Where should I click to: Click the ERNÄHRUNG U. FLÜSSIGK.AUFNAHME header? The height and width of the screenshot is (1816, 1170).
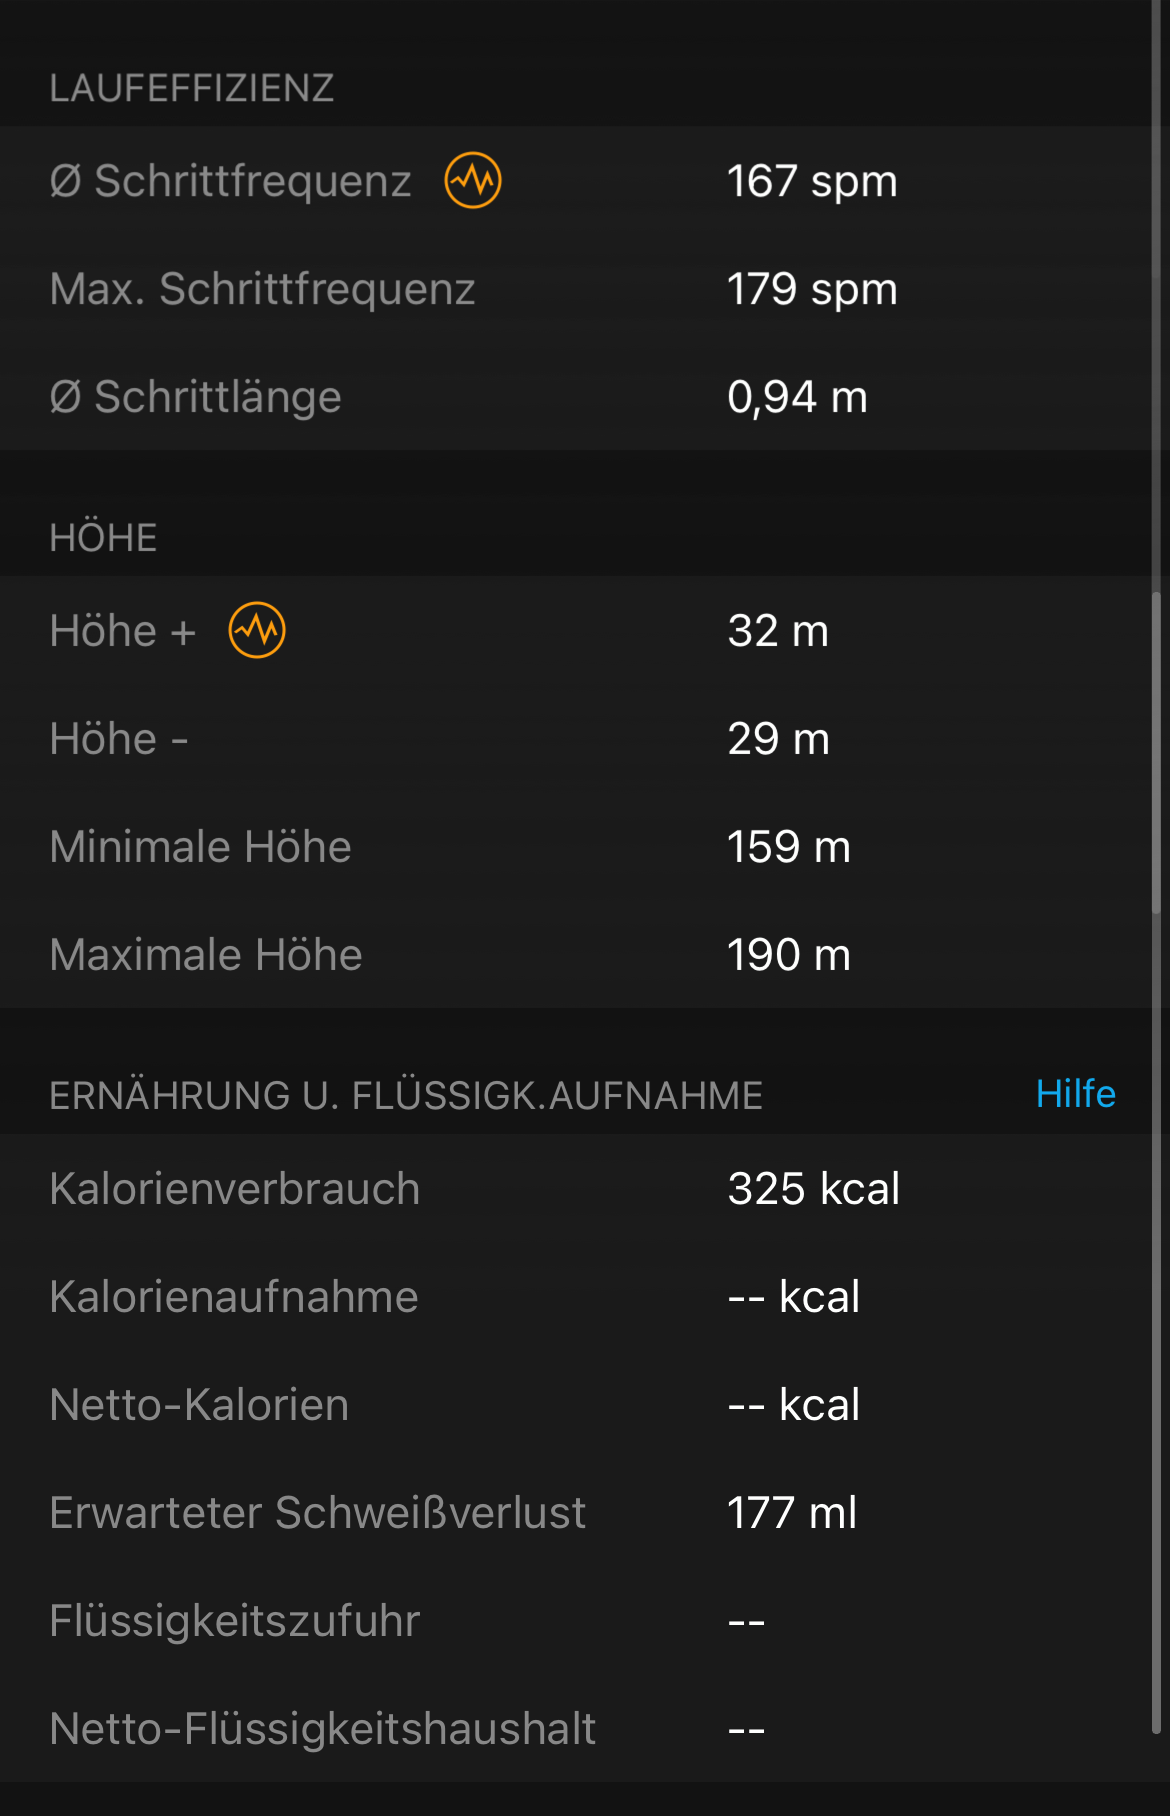[x=405, y=1096]
